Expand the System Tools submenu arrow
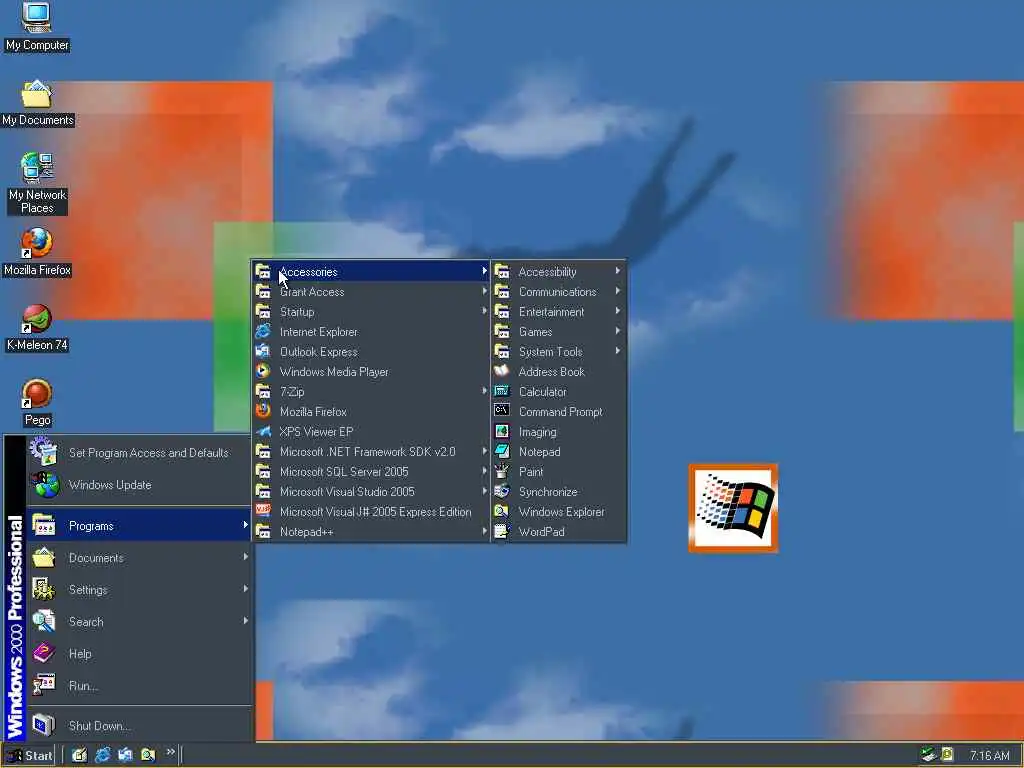1024x768 pixels. pos(617,351)
